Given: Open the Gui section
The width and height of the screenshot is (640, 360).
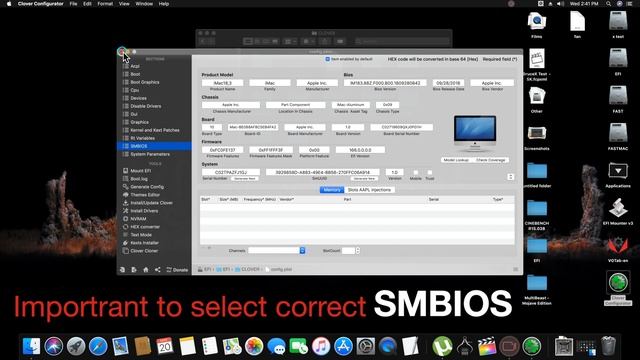Looking at the screenshot, I should 134,114.
